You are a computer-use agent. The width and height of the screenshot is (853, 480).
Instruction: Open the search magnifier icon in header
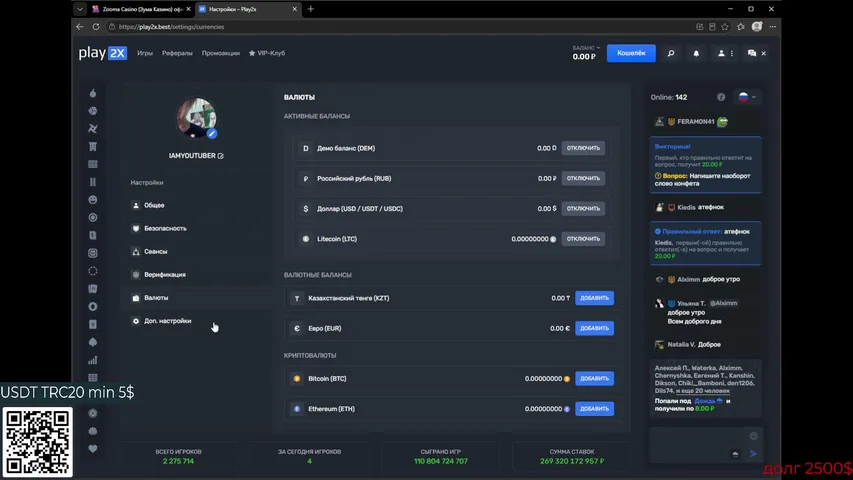(671, 53)
